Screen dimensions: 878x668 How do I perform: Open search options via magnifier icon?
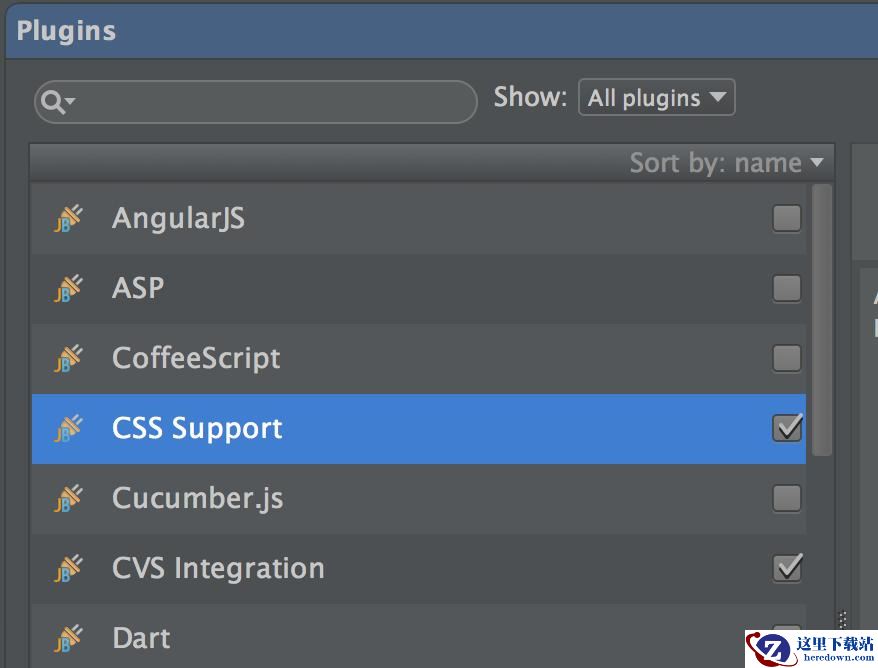58,102
